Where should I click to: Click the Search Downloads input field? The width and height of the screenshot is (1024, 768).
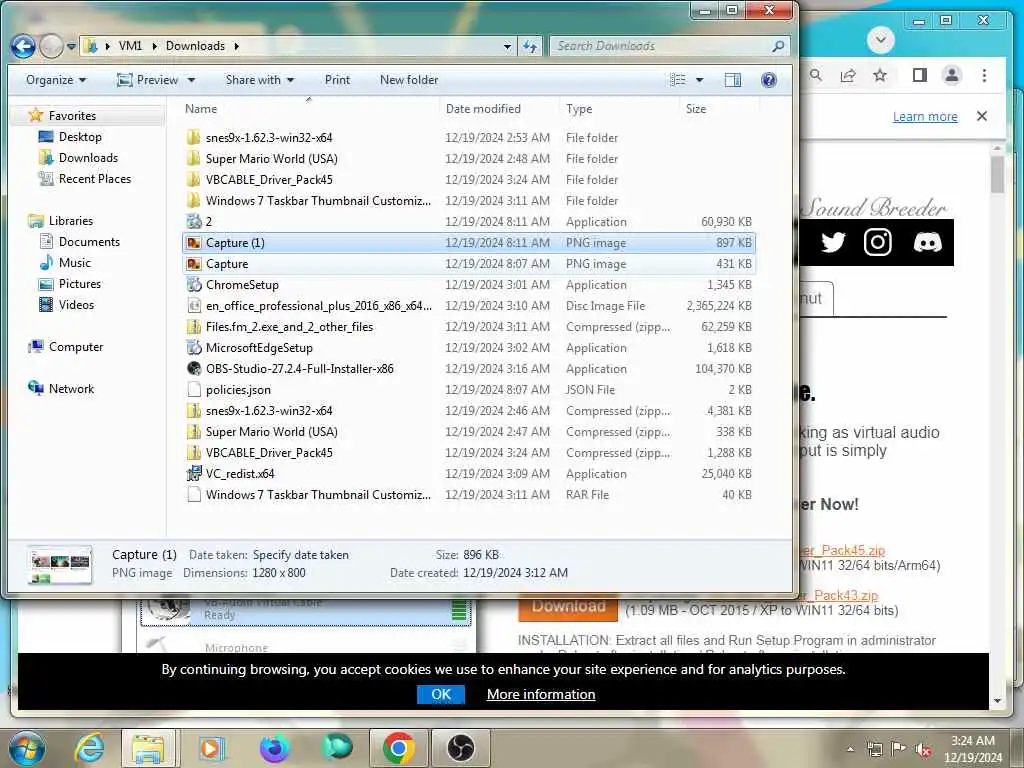661,46
